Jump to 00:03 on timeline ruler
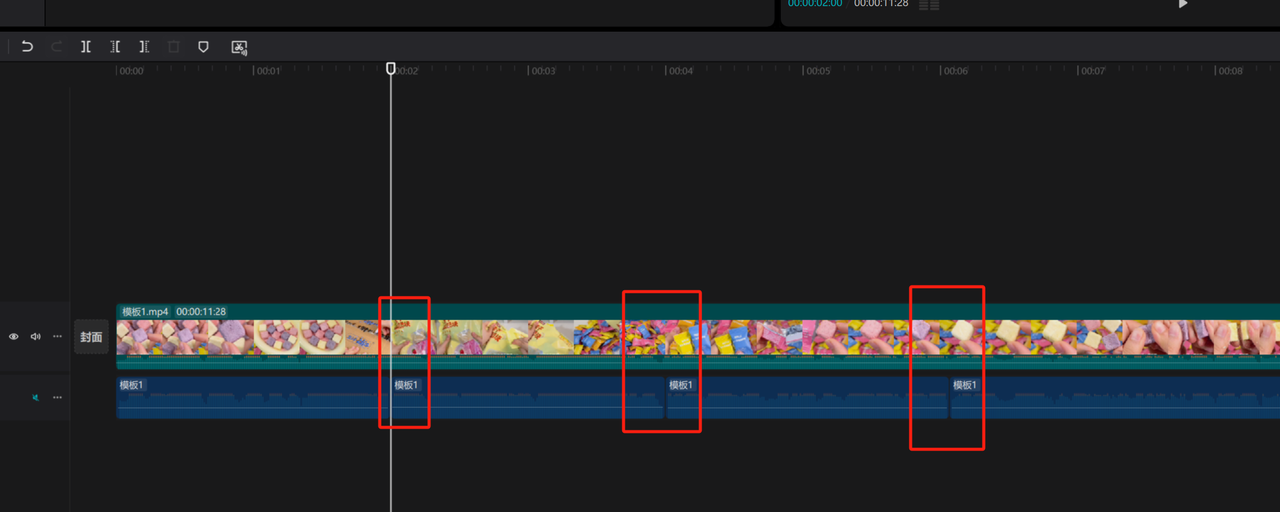1280x512 pixels. [x=543, y=71]
